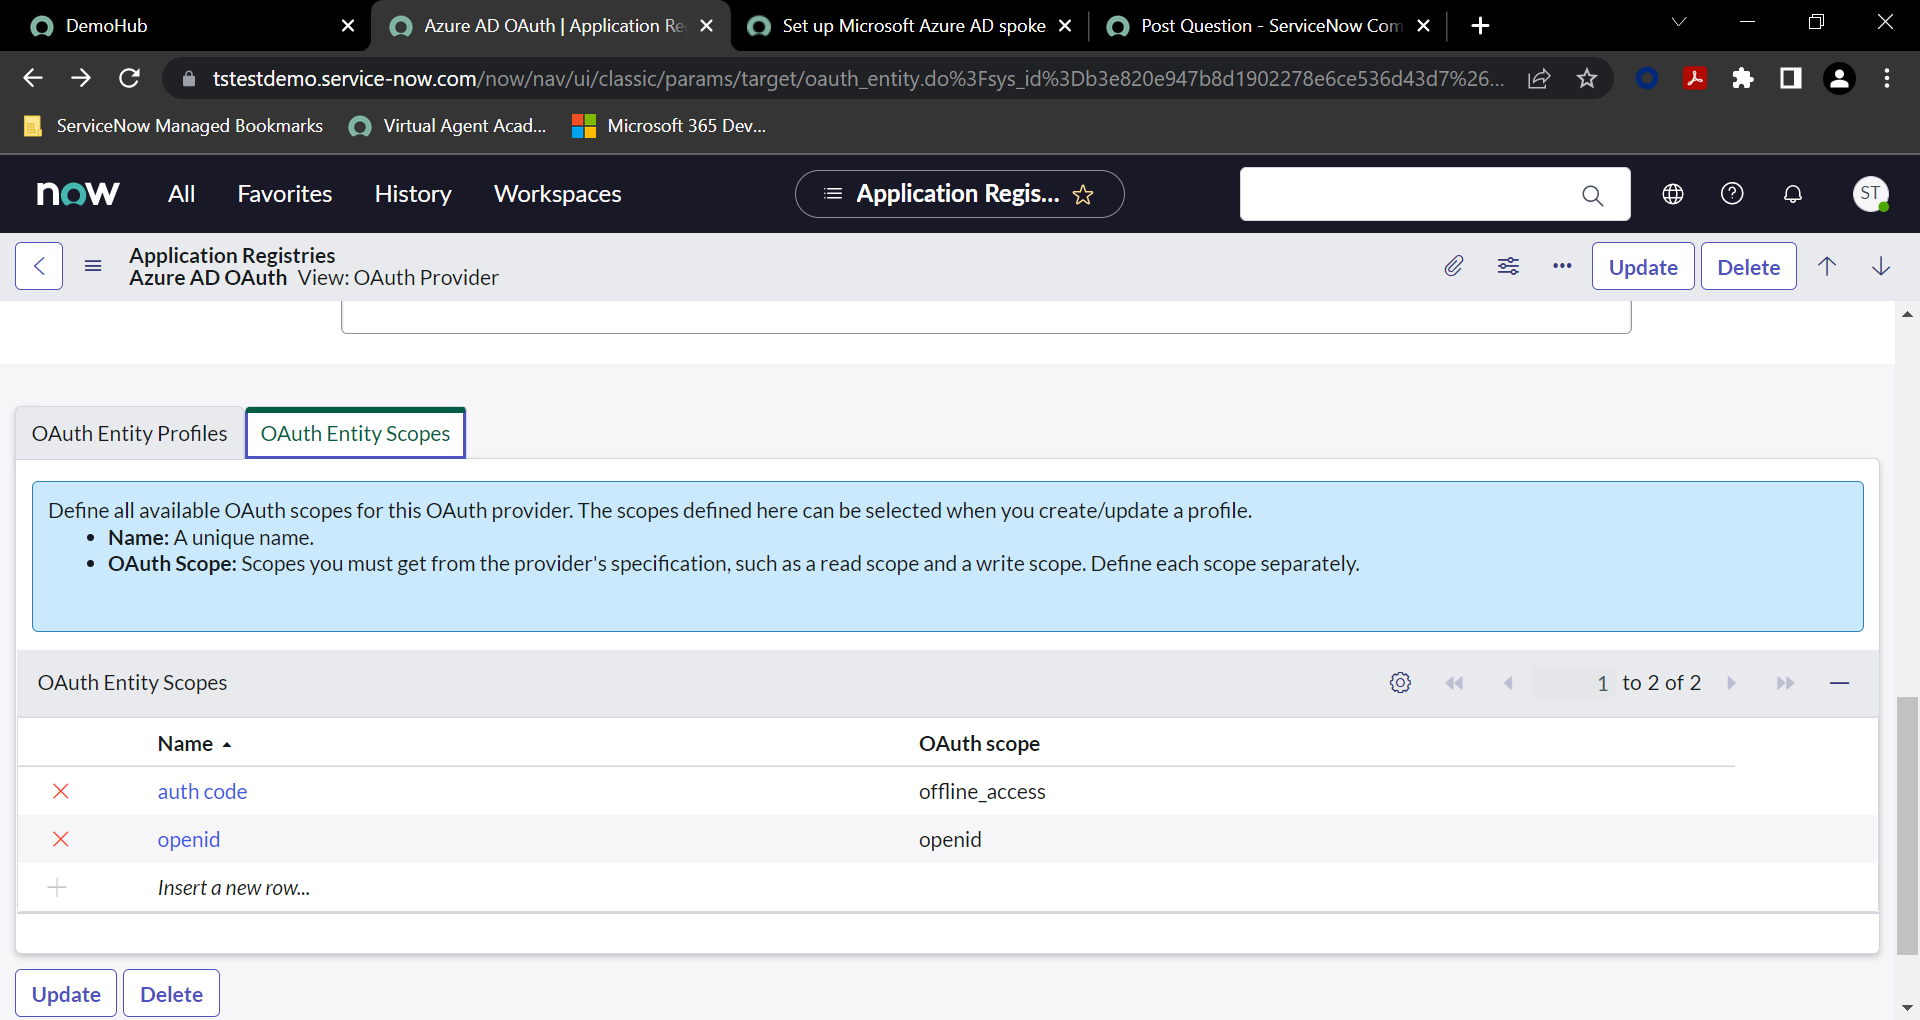Screen dimensions: 1920x1020
Task: Open the attachments paperclip icon
Action: [1454, 266]
